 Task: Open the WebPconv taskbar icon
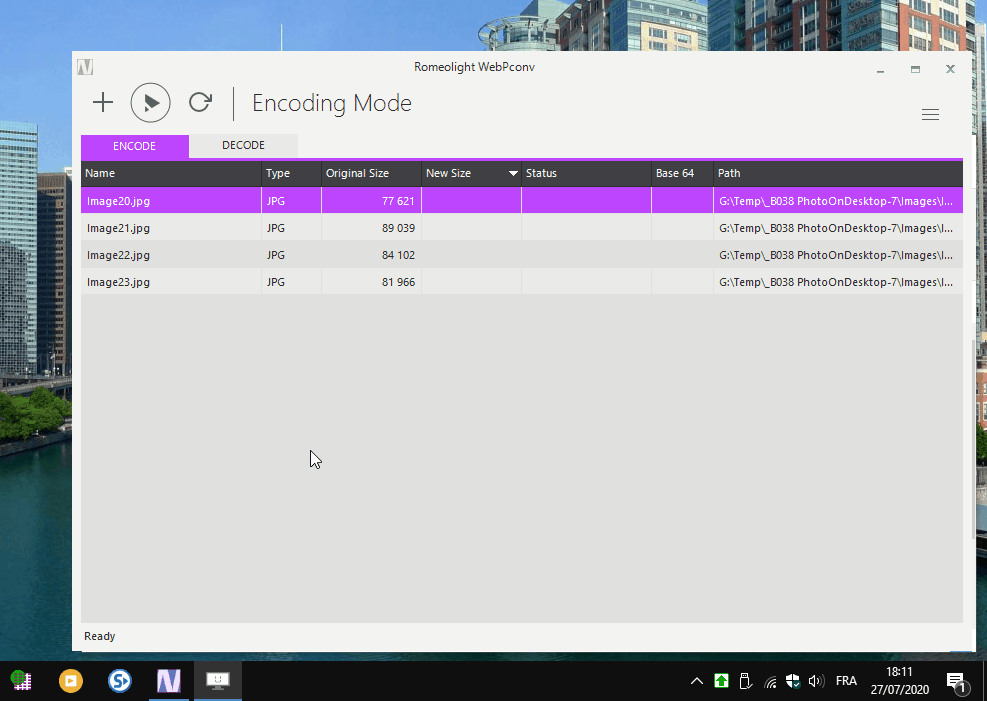coord(169,681)
